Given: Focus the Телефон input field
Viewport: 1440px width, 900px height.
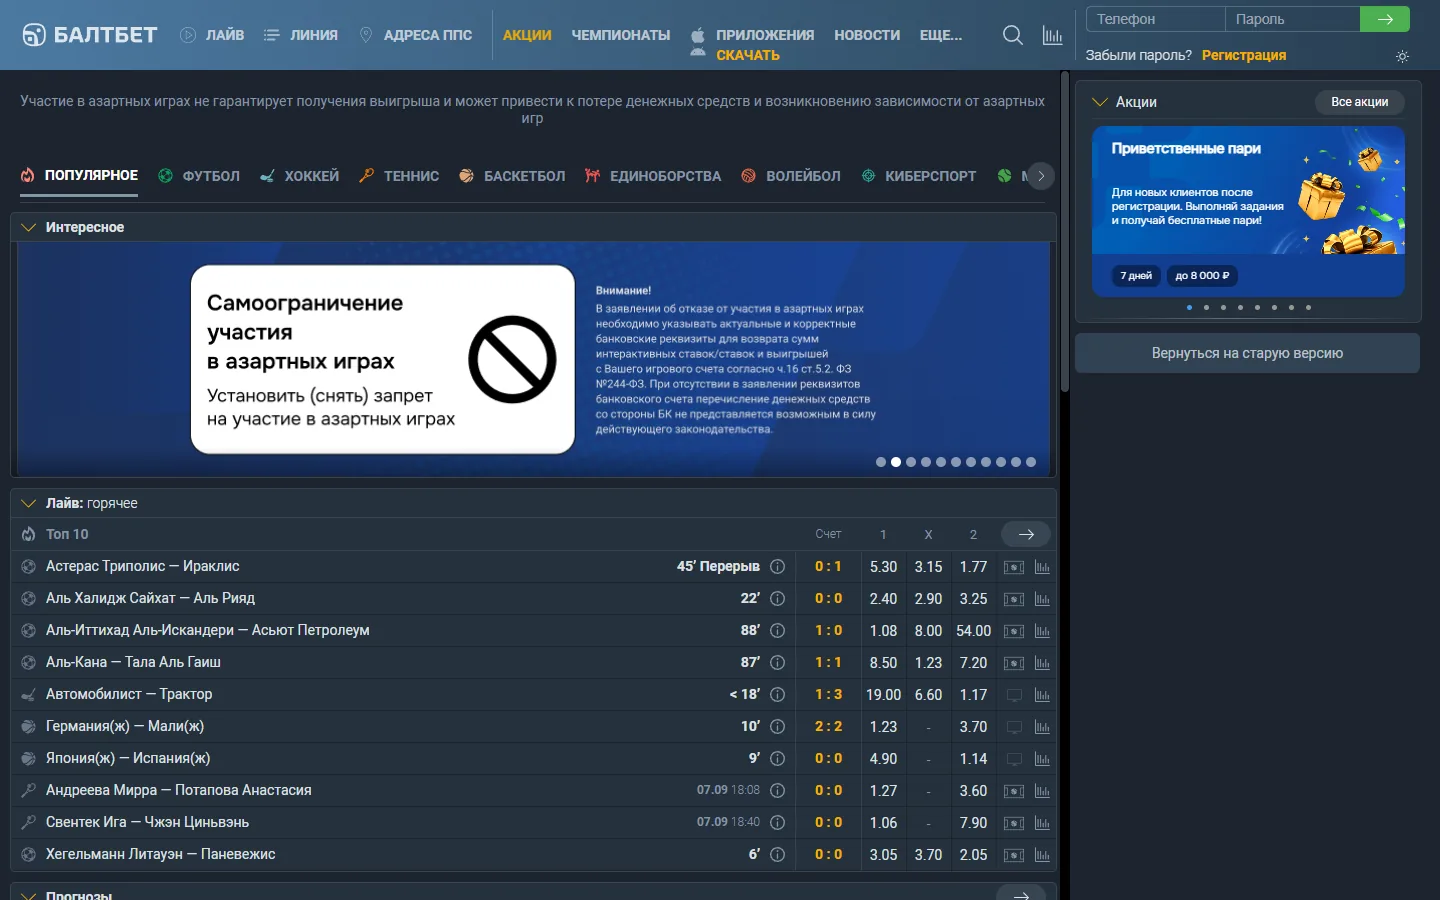Looking at the screenshot, I should (x=1155, y=19).
